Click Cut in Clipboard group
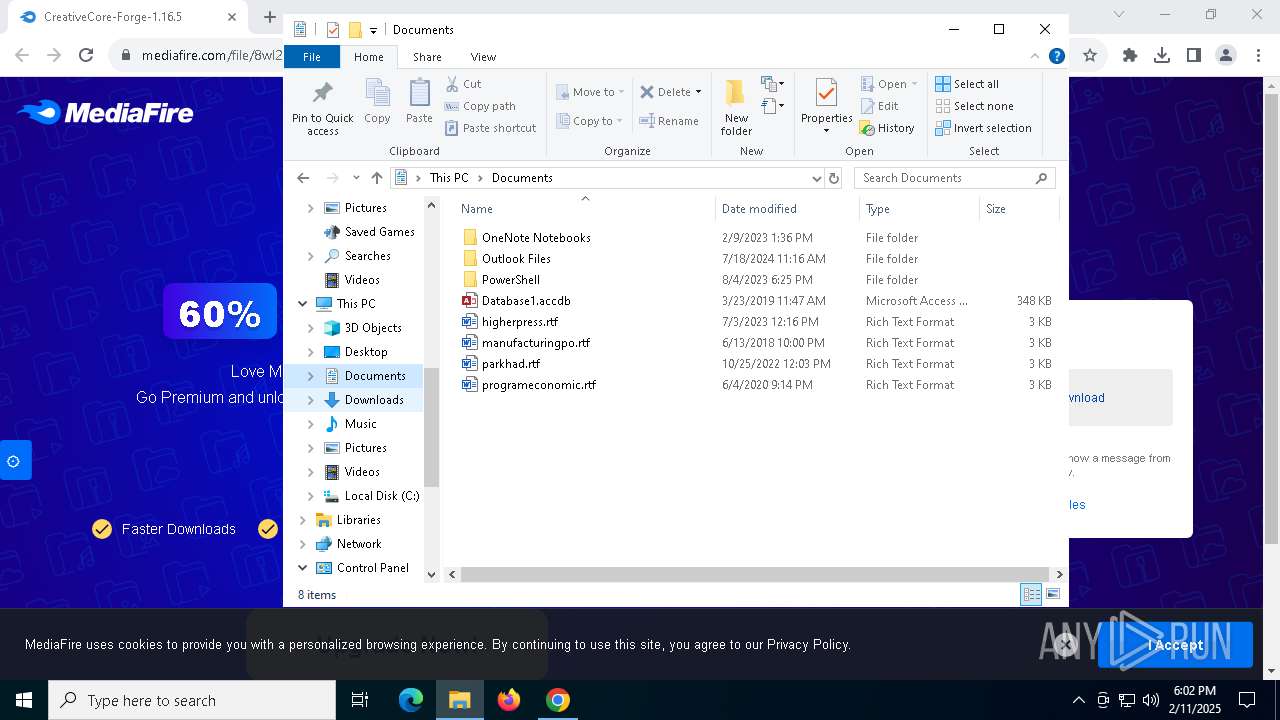The width and height of the screenshot is (1280, 720). click(463, 84)
